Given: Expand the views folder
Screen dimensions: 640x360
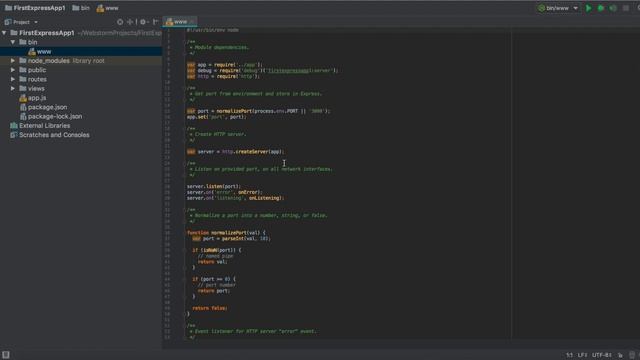Looking at the screenshot, I should (13, 88).
